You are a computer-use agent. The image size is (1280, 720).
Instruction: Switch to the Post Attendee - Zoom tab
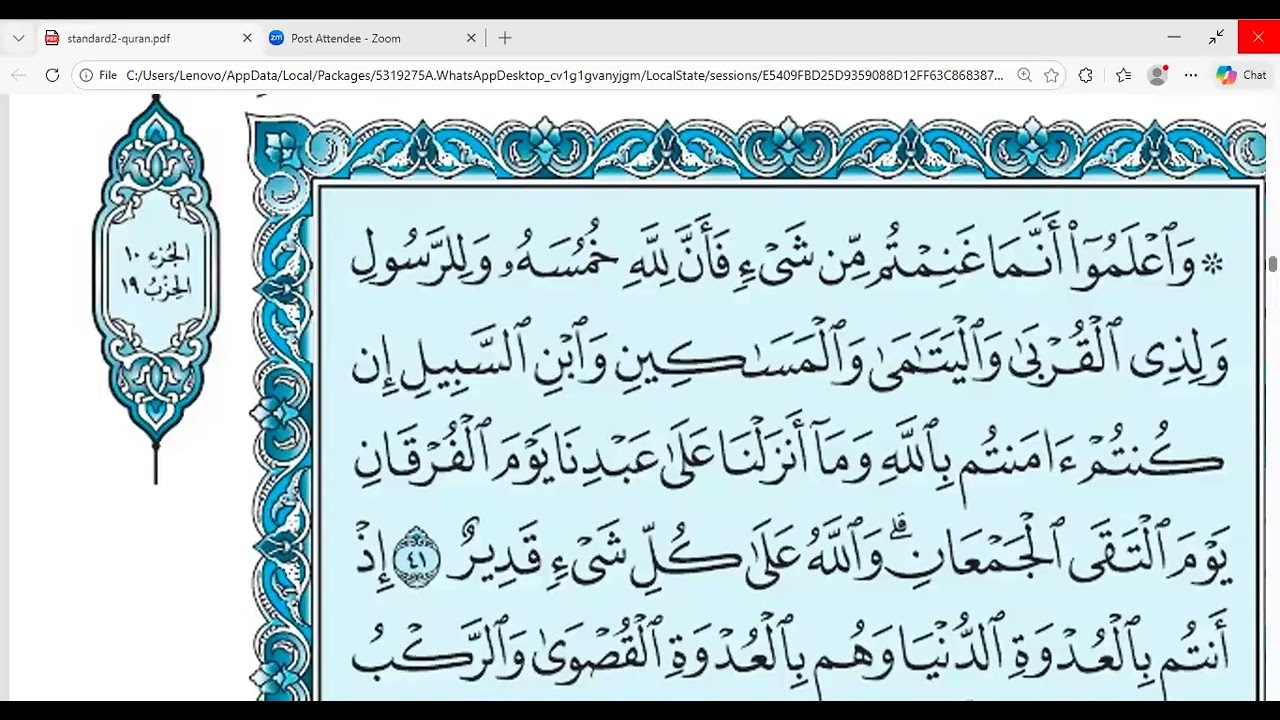[372, 38]
